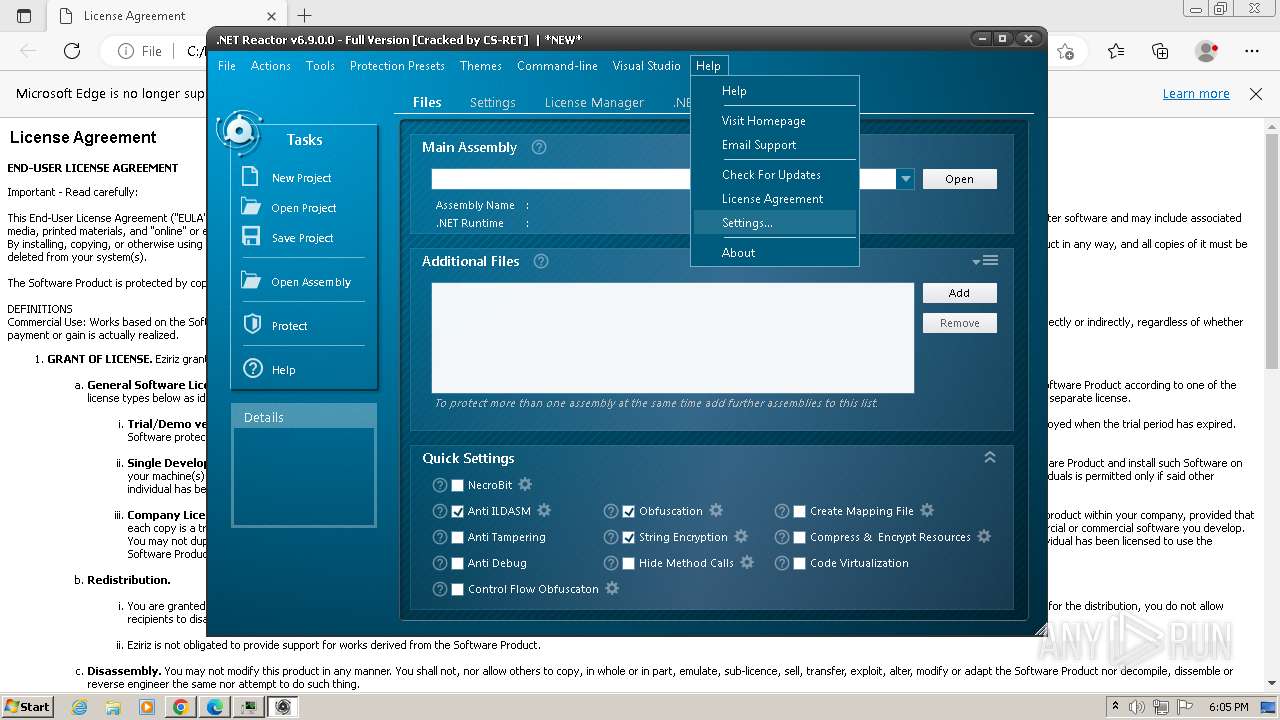
Task: Open String Encryption gear settings
Action: (x=741, y=536)
